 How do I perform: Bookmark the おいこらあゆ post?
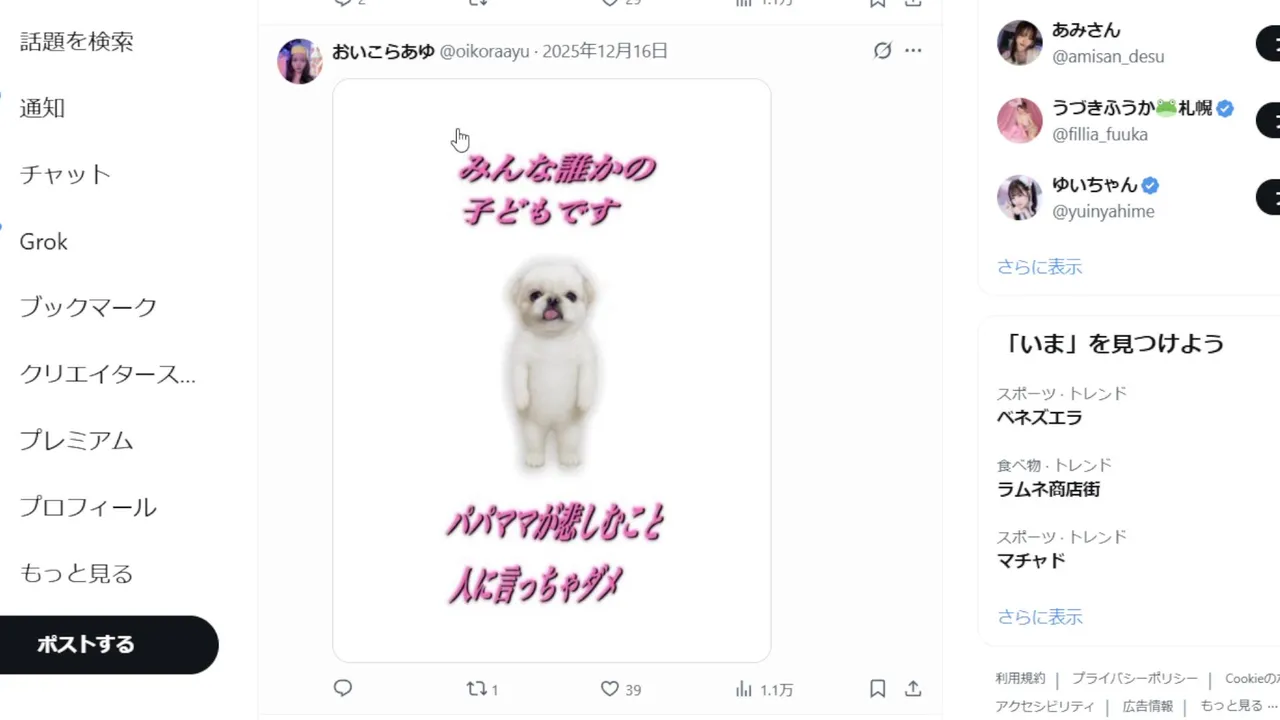877,688
